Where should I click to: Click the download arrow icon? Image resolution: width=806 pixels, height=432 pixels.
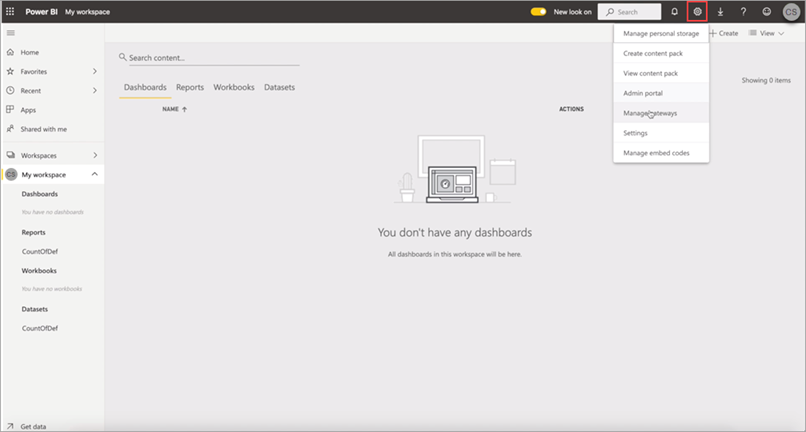click(x=720, y=12)
